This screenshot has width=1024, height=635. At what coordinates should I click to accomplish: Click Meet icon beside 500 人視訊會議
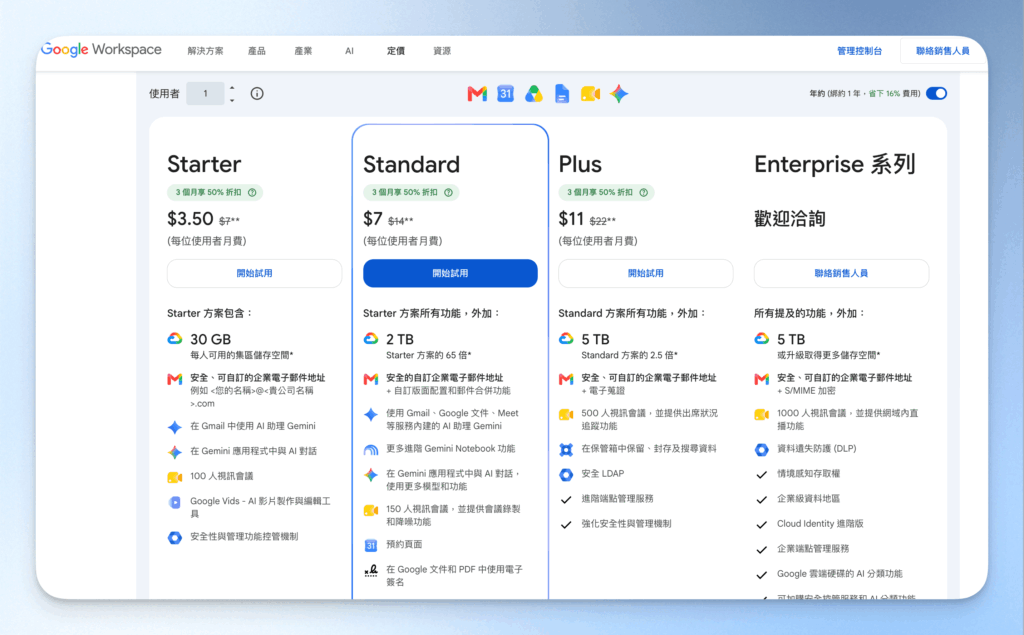(566, 415)
